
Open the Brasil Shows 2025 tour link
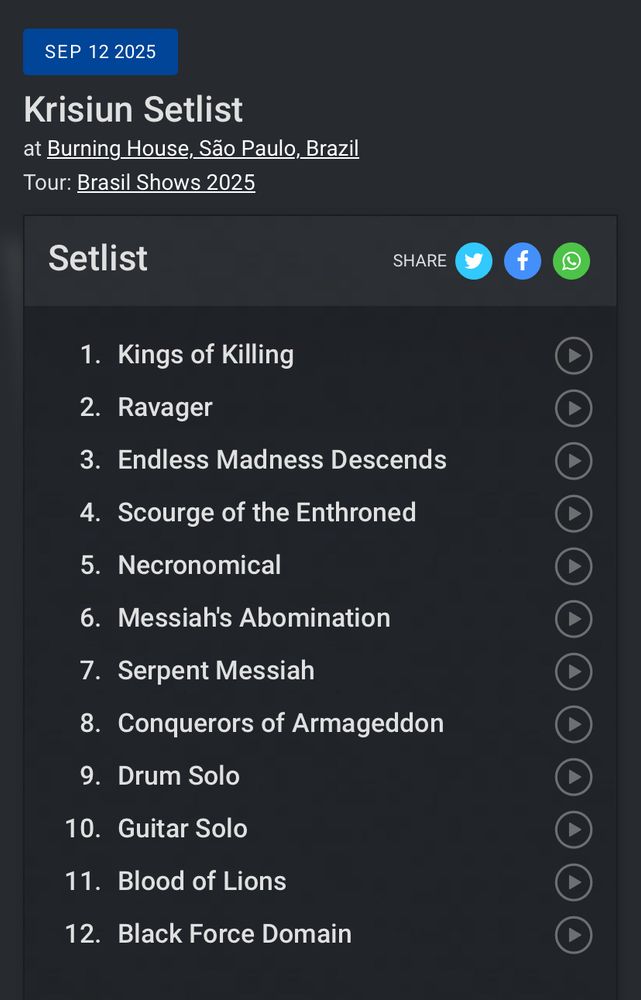(166, 183)
